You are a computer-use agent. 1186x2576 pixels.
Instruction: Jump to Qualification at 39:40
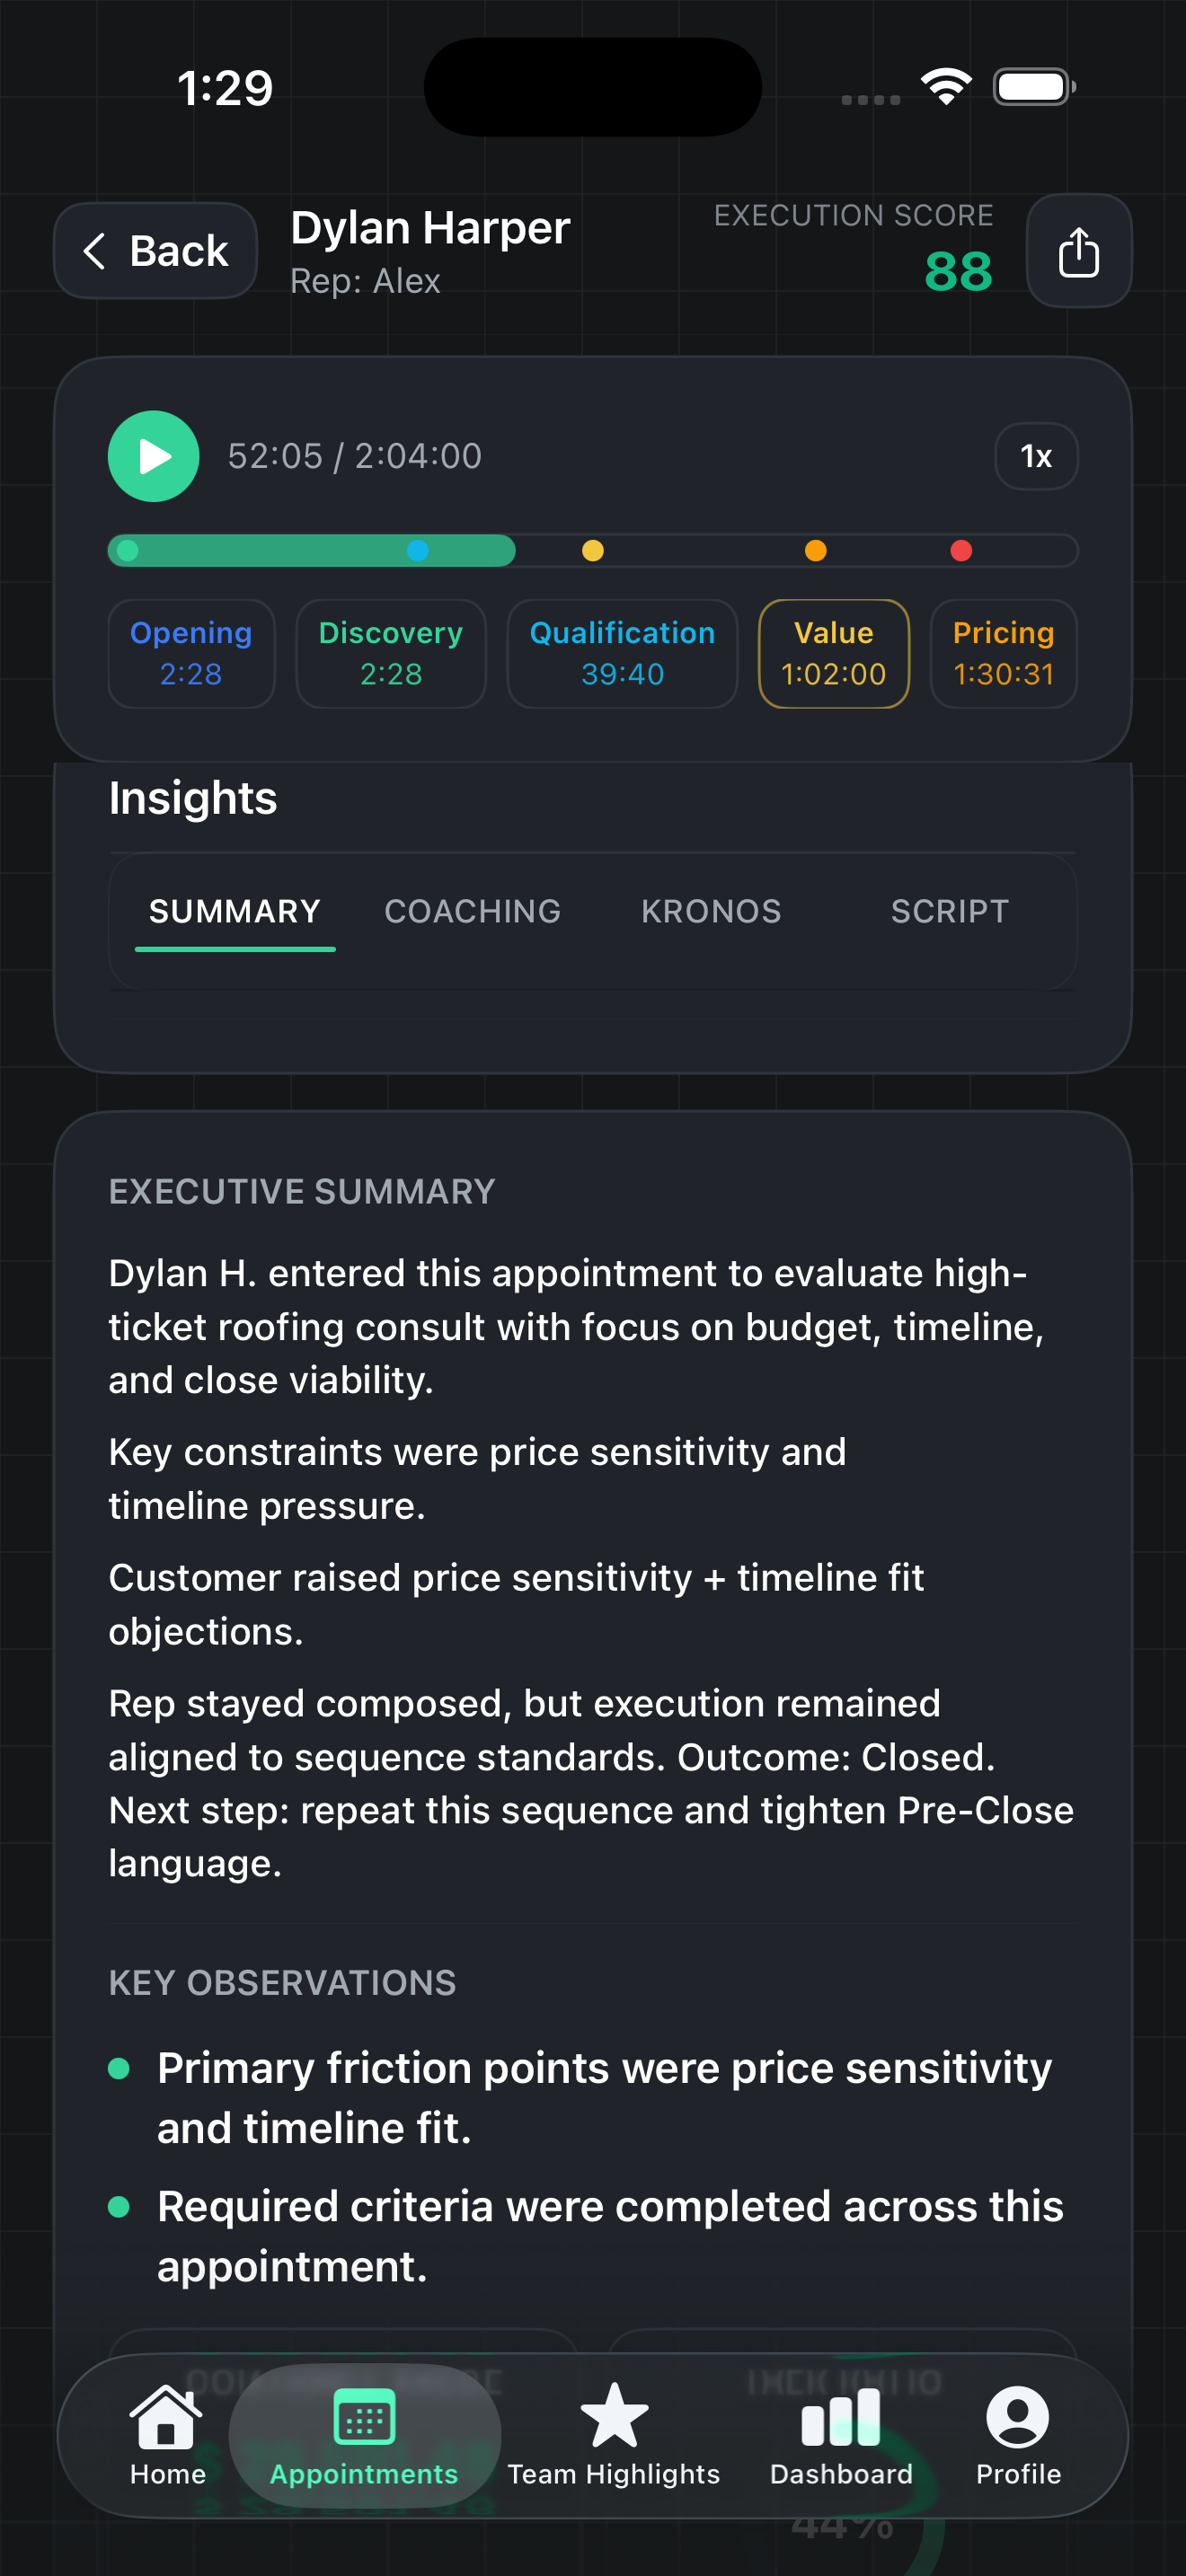pyautogui.click(x=622, y=653)
